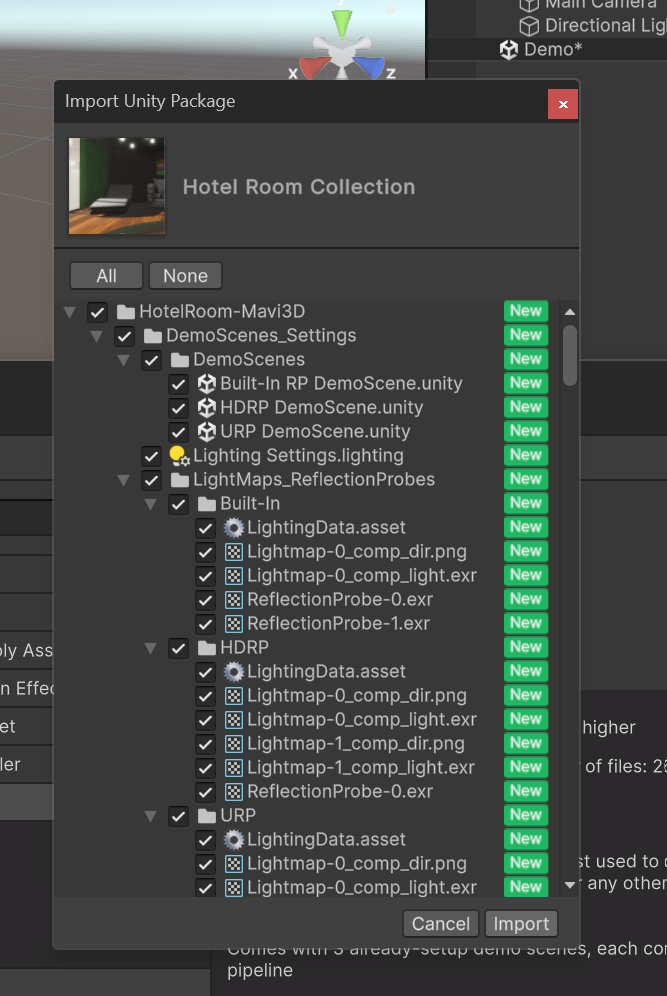Click Directional Light object icon in Hierarchy
The height and width of the screenshot is (996, 667).
[x=529, y=26]
